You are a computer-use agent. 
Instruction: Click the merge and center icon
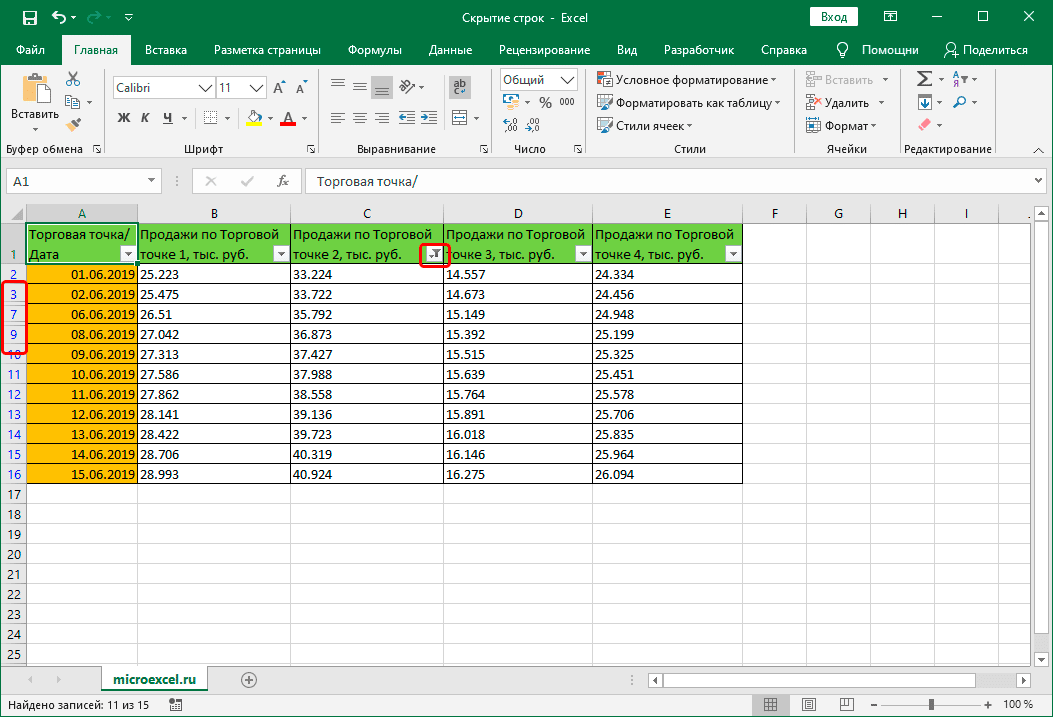(461, 117)
